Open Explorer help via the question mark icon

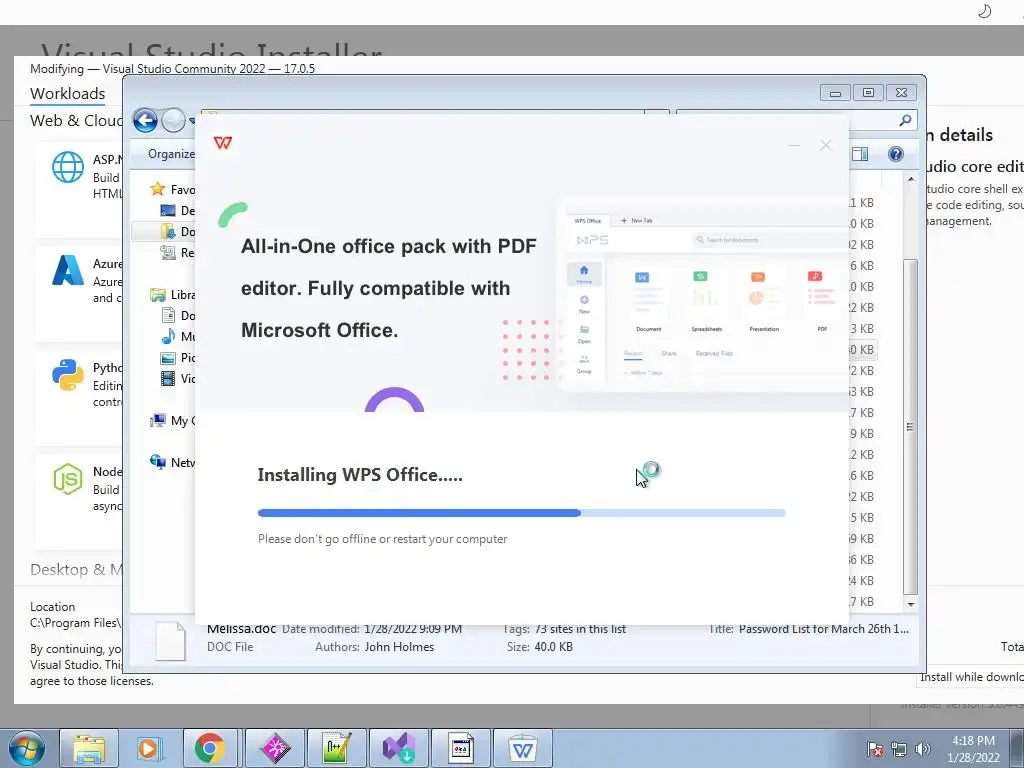[895, 154]
